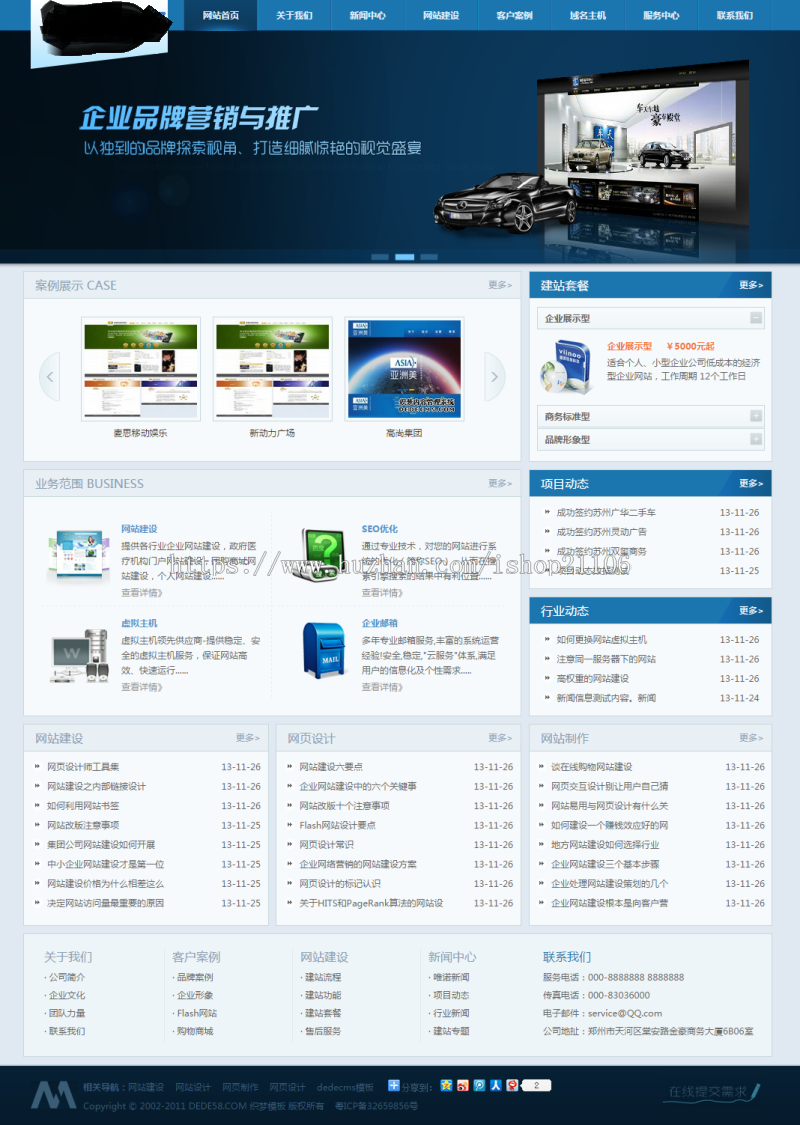Open 更多 for 项目动态

tap(751, 483)
